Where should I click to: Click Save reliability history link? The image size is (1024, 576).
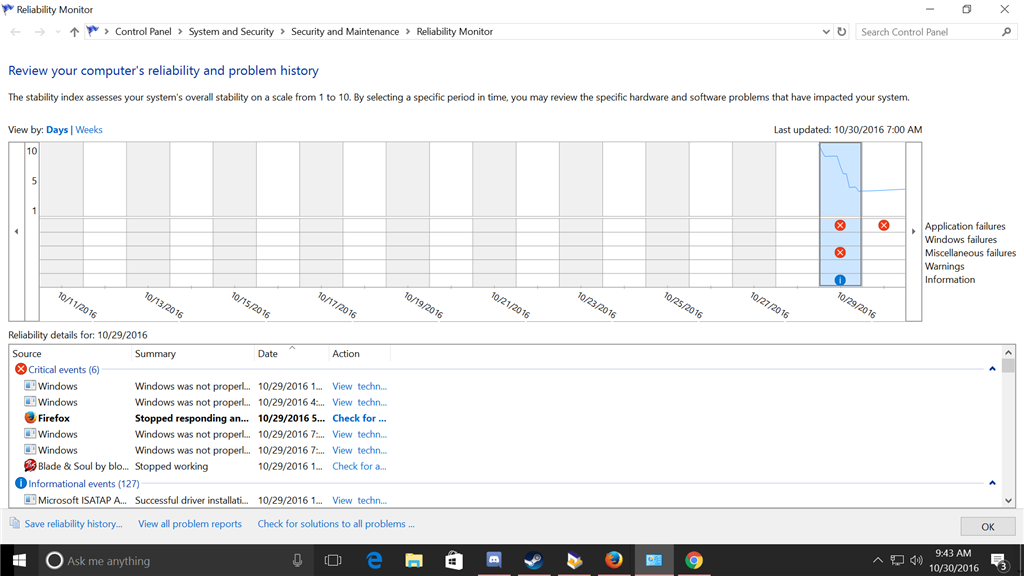(73, 524)
